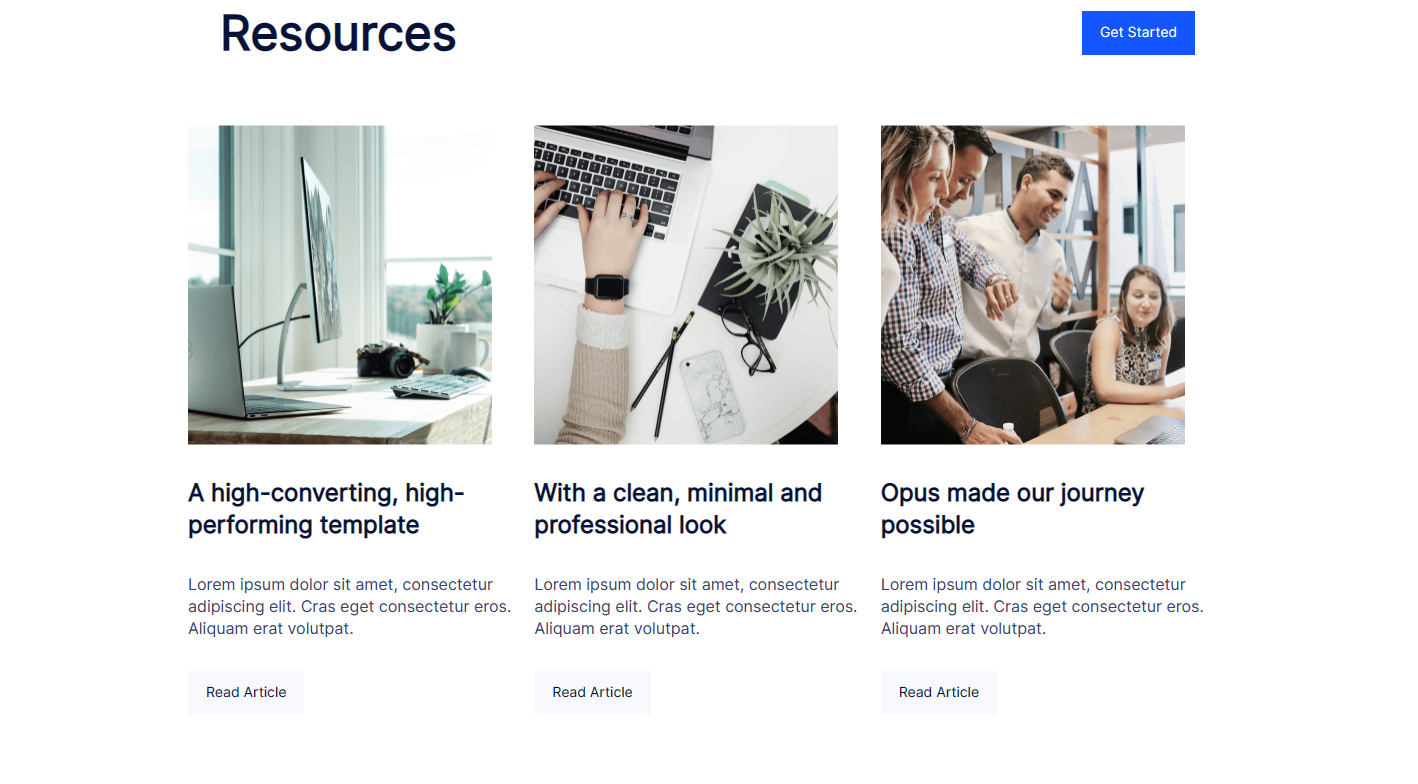Select the description text under the high-converting template title
The height and width of the screenshot is (784, 1418).
coord(350,606)
